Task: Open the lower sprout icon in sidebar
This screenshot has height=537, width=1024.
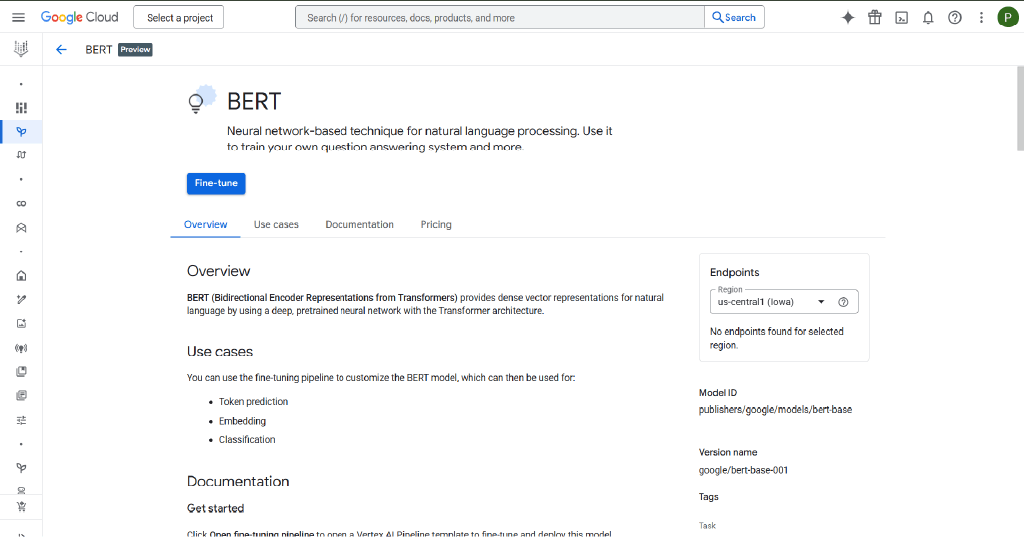Action: click(21, 468)
